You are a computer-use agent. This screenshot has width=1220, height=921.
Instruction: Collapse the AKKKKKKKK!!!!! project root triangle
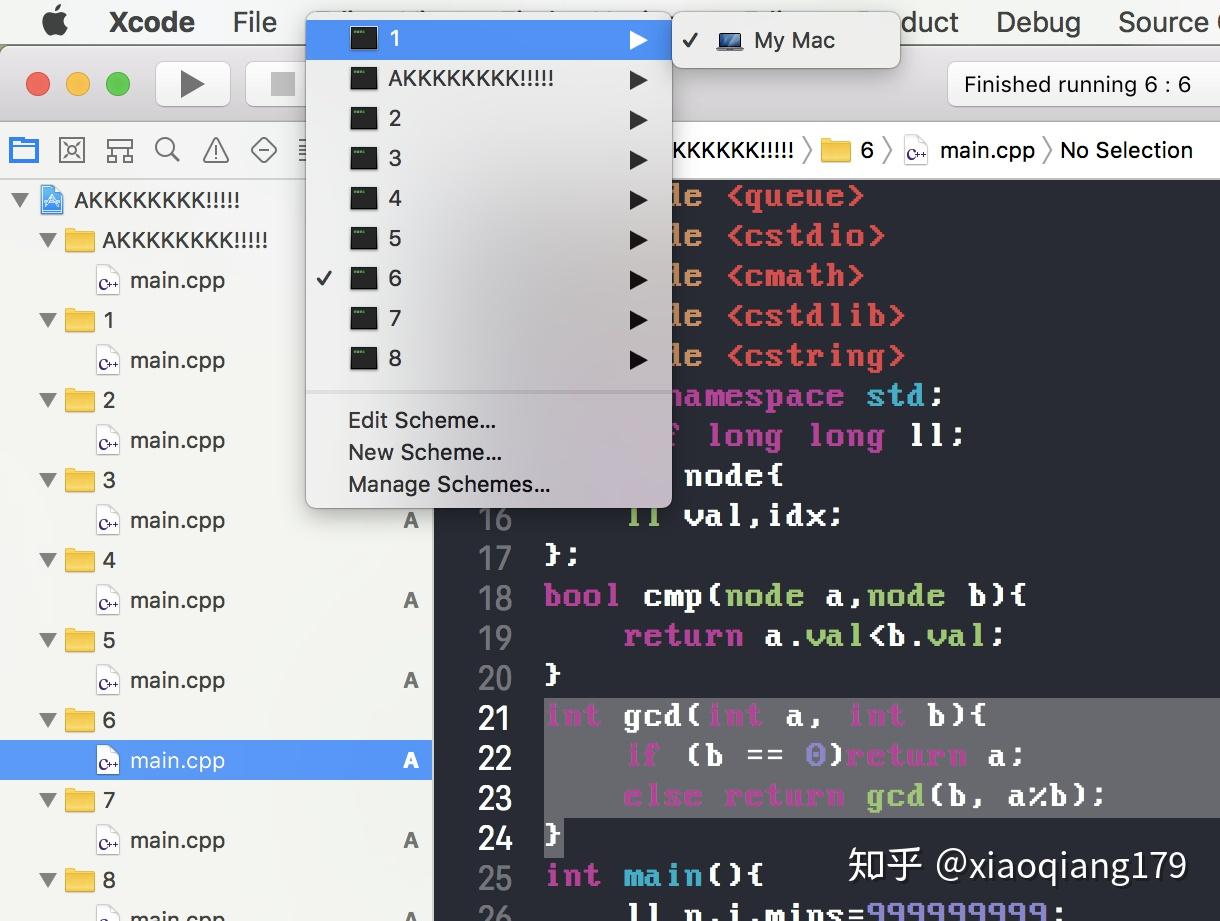[20, 200]
